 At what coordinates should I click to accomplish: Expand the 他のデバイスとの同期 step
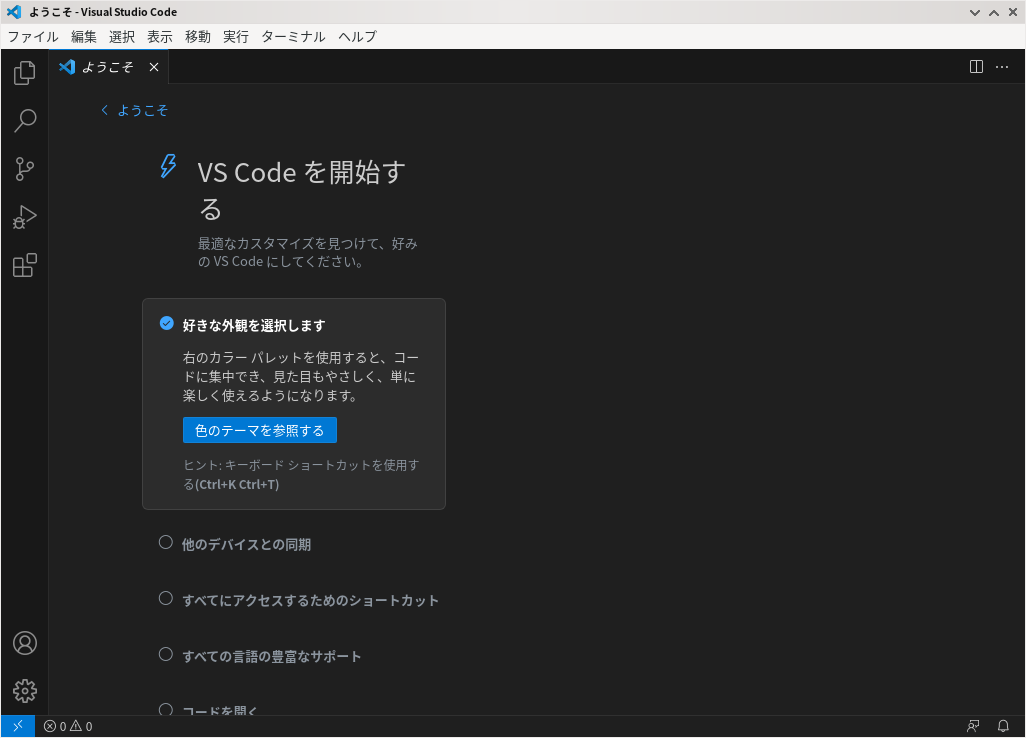(x=246, y=544)
